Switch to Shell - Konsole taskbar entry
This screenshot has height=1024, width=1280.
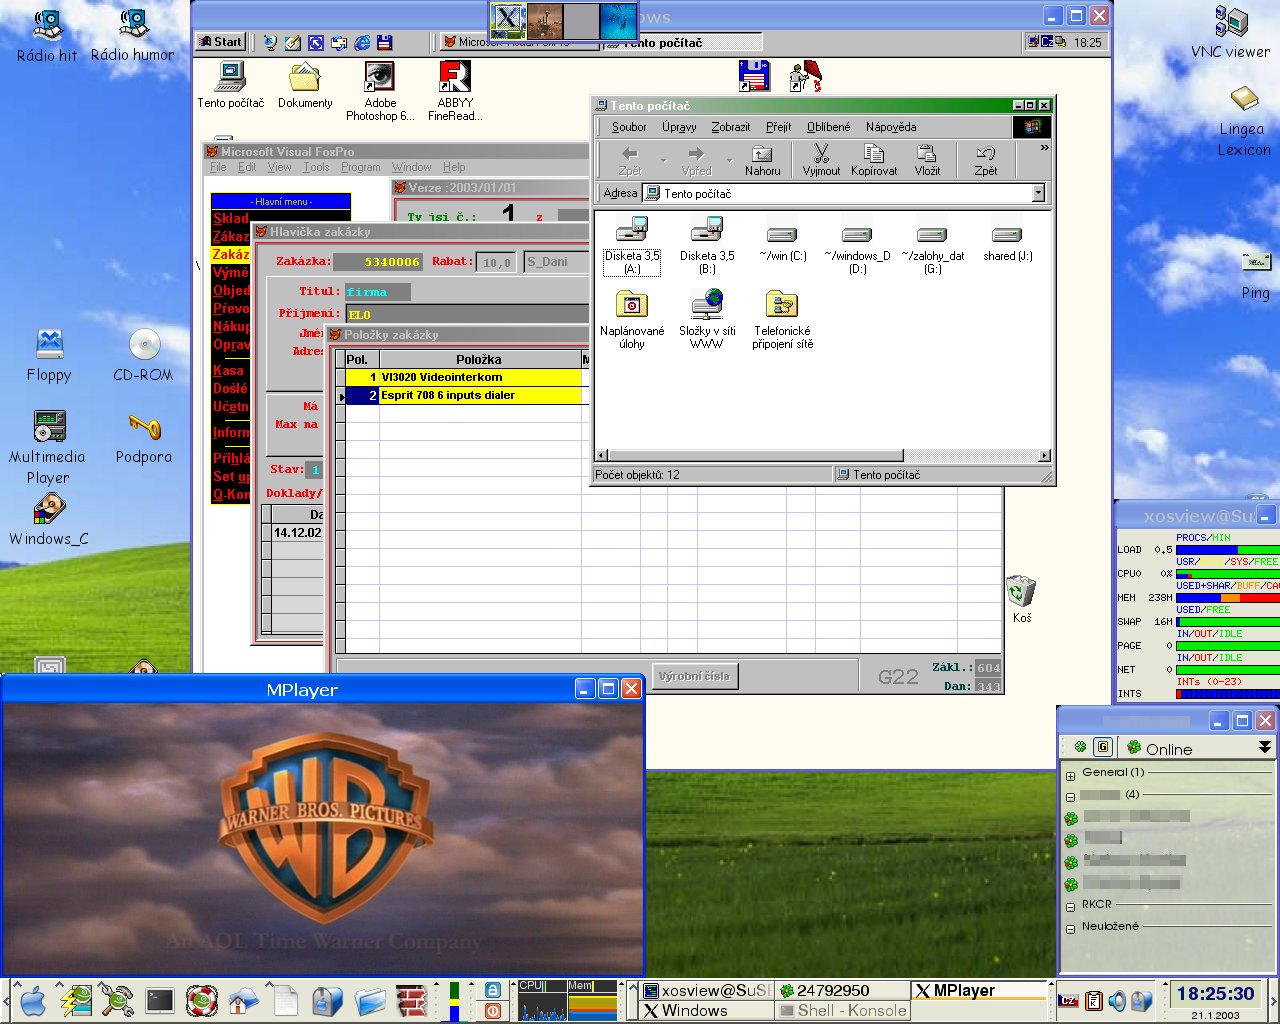[x=843, y=1010]
